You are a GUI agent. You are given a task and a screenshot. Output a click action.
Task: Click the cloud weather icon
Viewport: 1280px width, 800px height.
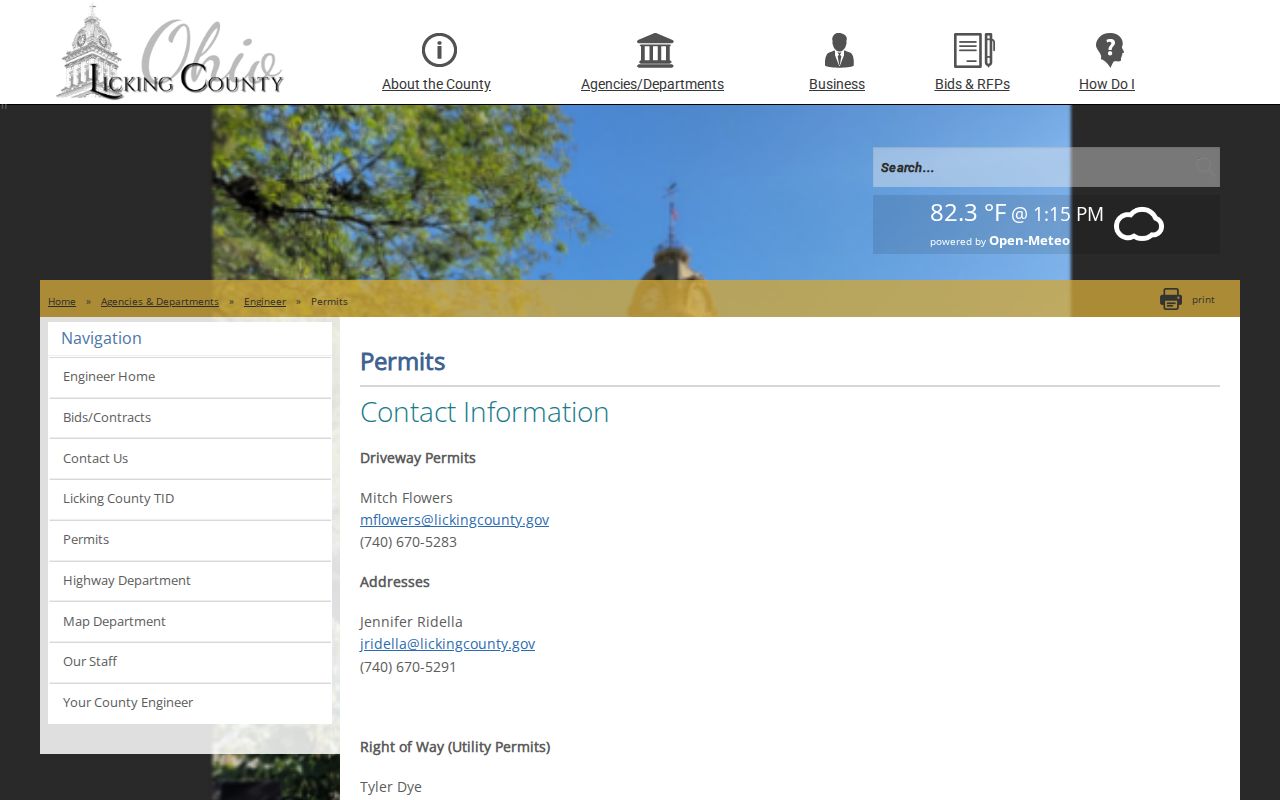pos(1139,224)
